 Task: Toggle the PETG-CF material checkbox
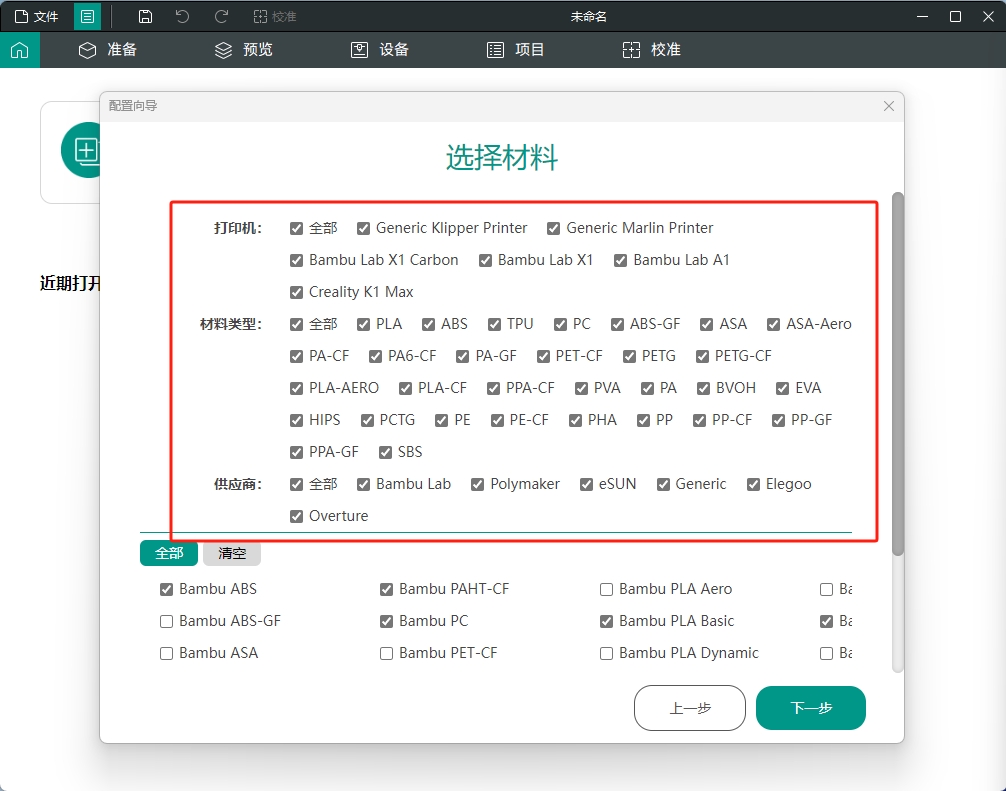703,357
